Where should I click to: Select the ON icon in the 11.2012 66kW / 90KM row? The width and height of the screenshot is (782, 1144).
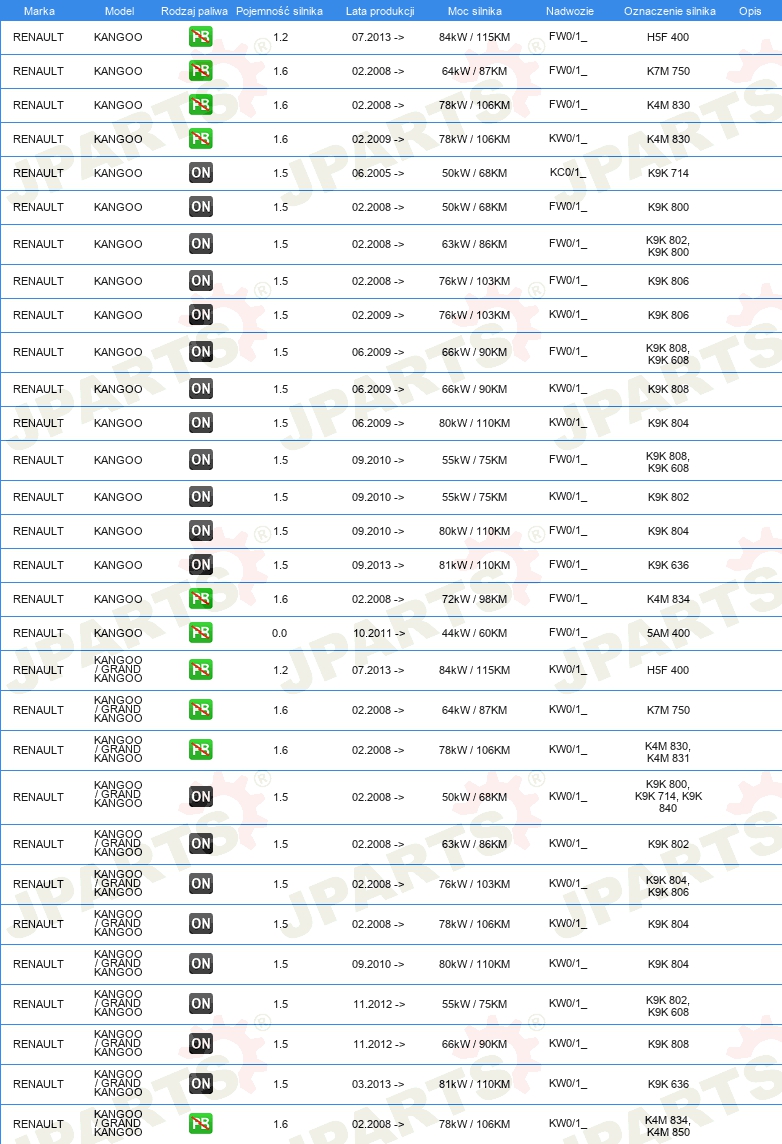click(201, 1044)
